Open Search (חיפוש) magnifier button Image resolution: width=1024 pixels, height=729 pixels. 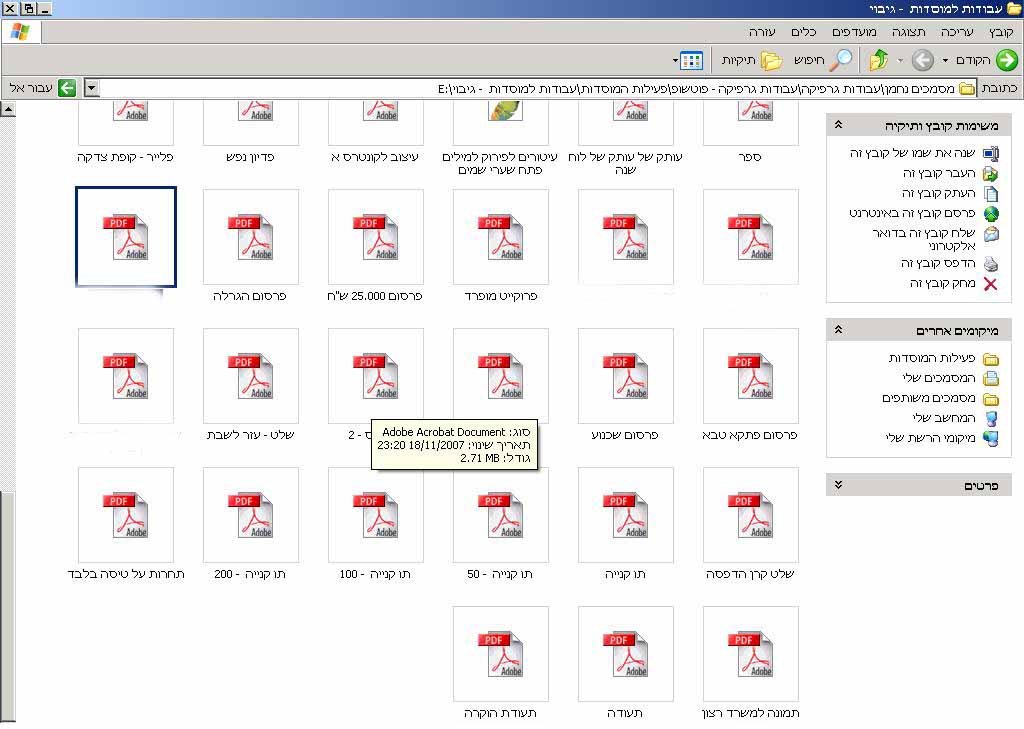823,60
